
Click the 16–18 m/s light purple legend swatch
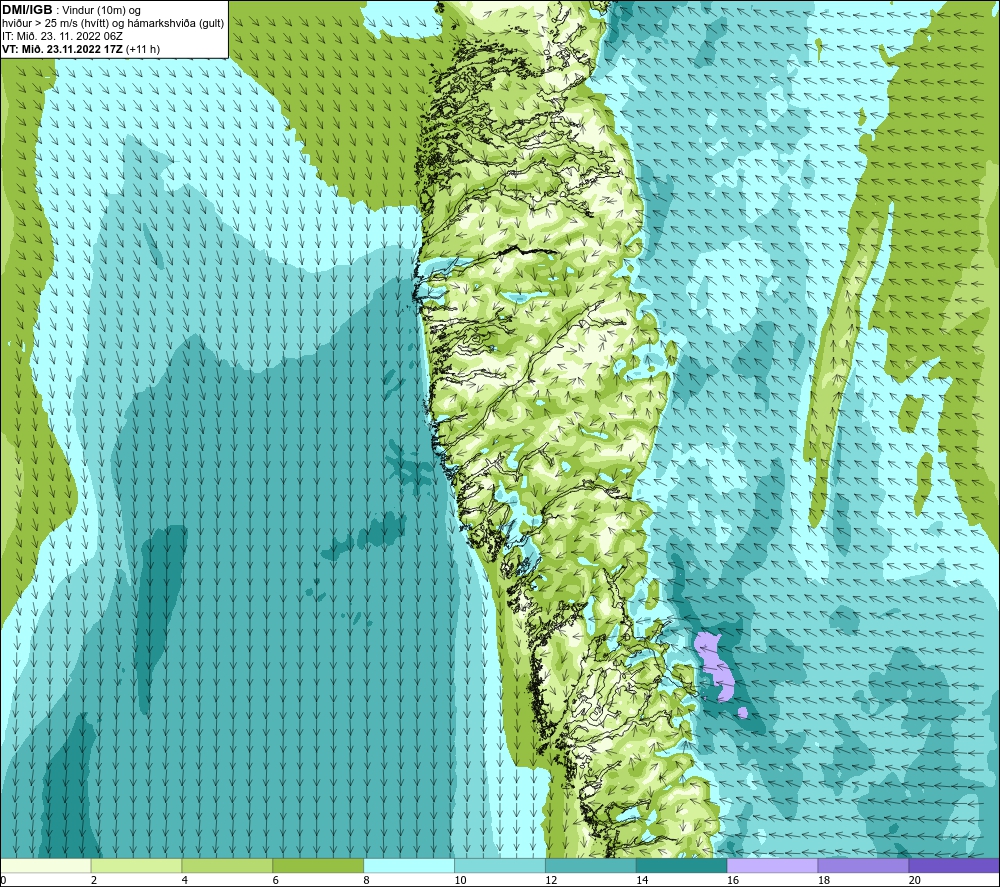[772, 865]
